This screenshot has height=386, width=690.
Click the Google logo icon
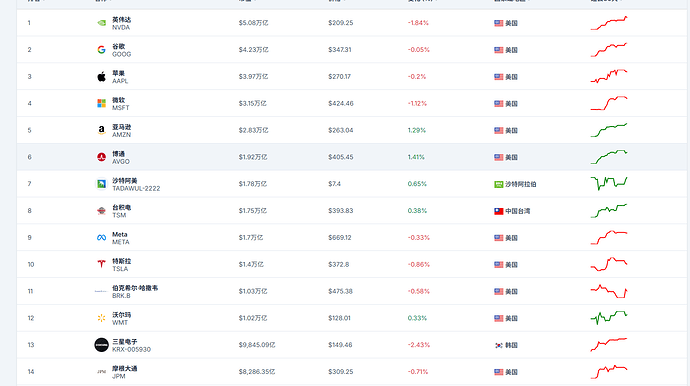coord(101,50)
